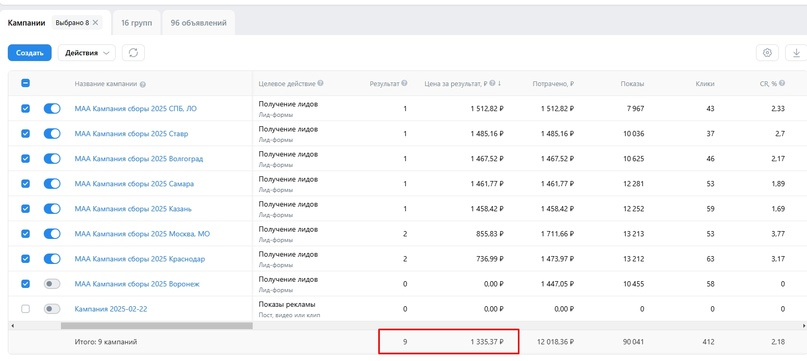Click the horizontal scrollbar thumb under table

[x=156, y=326]
